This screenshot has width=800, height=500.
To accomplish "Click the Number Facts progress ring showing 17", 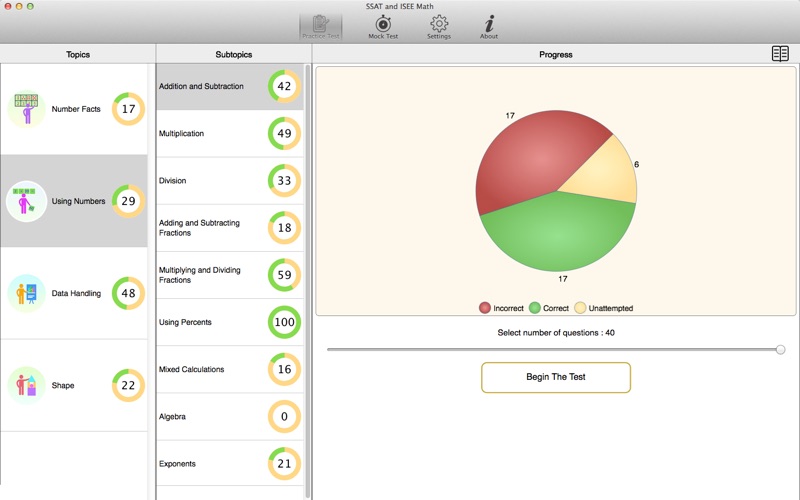I will point(129,109).
